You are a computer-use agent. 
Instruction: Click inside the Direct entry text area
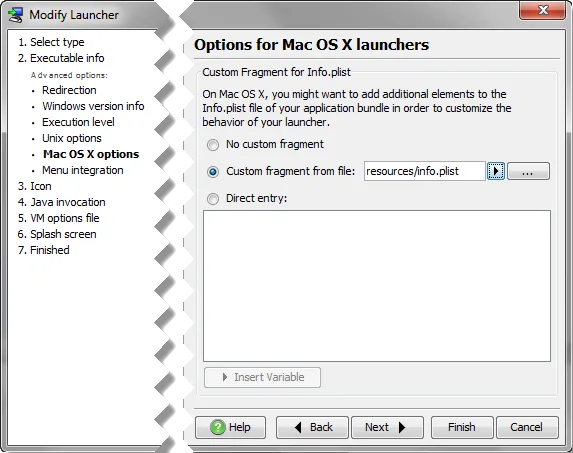(x=377, y=286)
